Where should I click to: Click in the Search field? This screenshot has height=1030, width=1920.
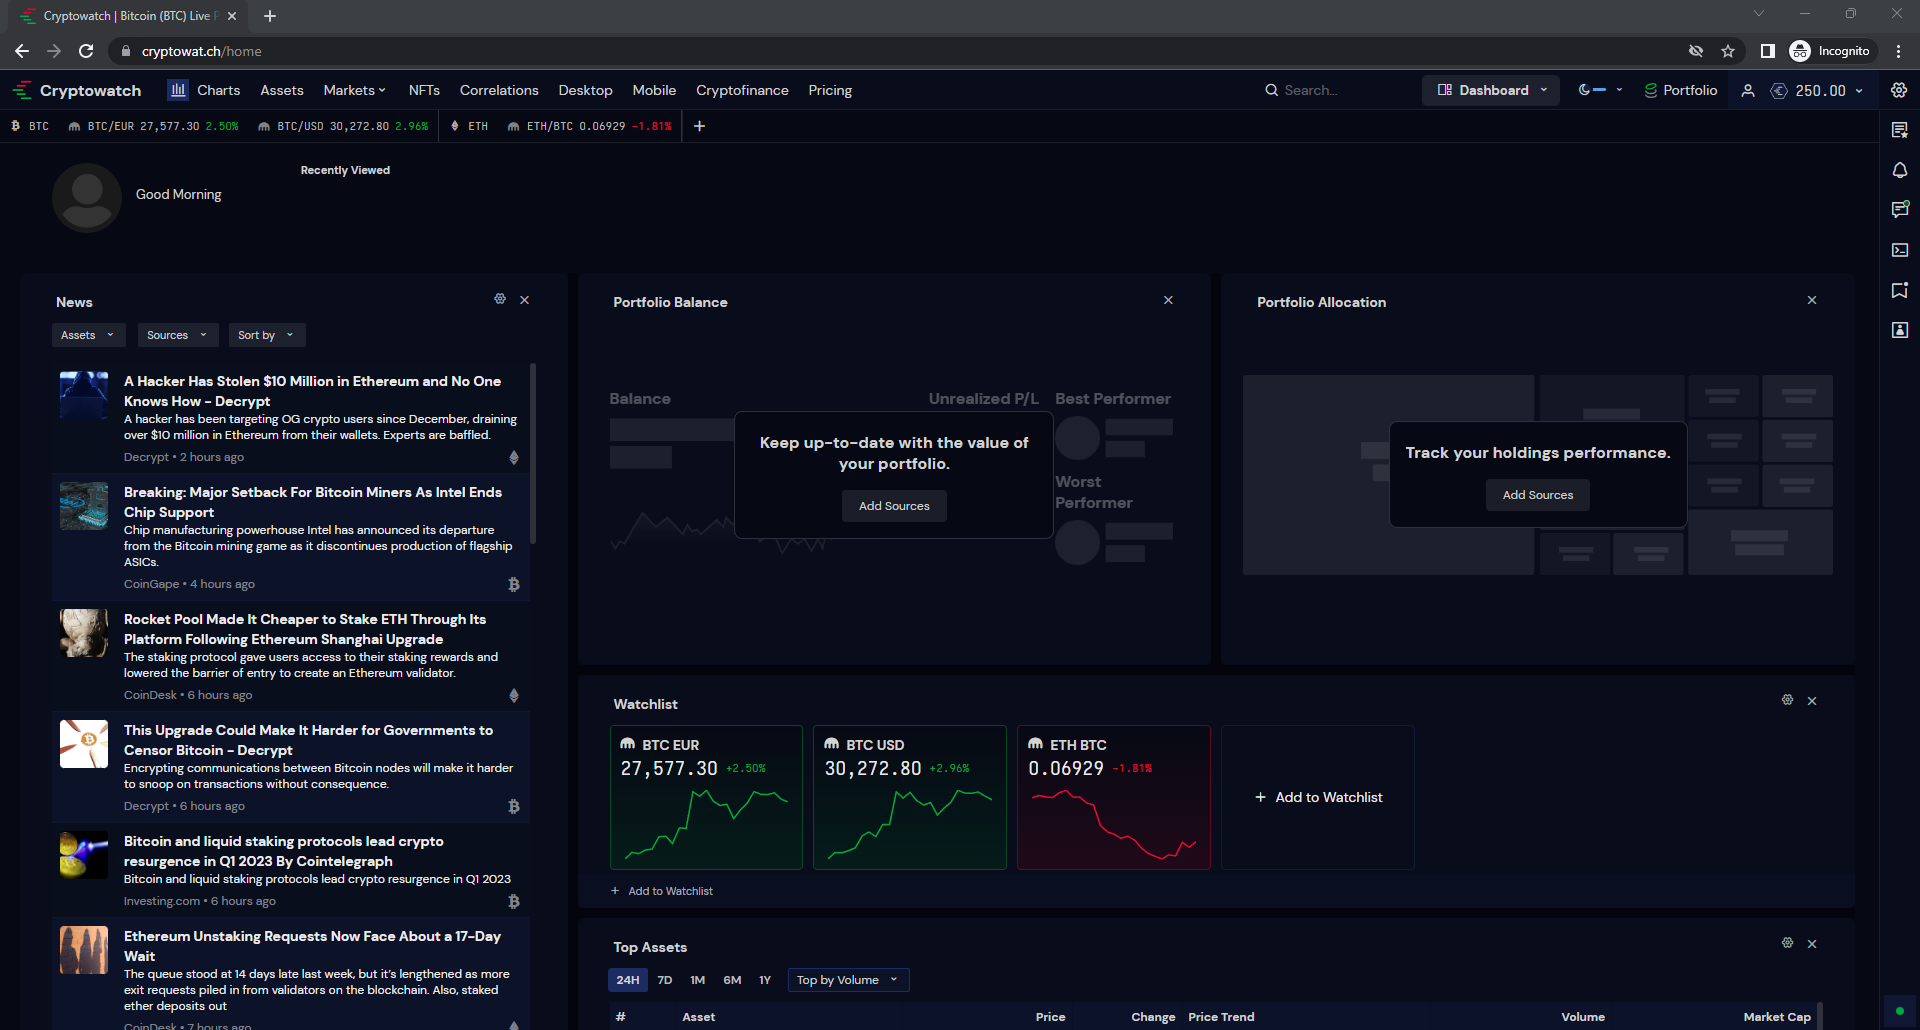[x=1335, y=90]
